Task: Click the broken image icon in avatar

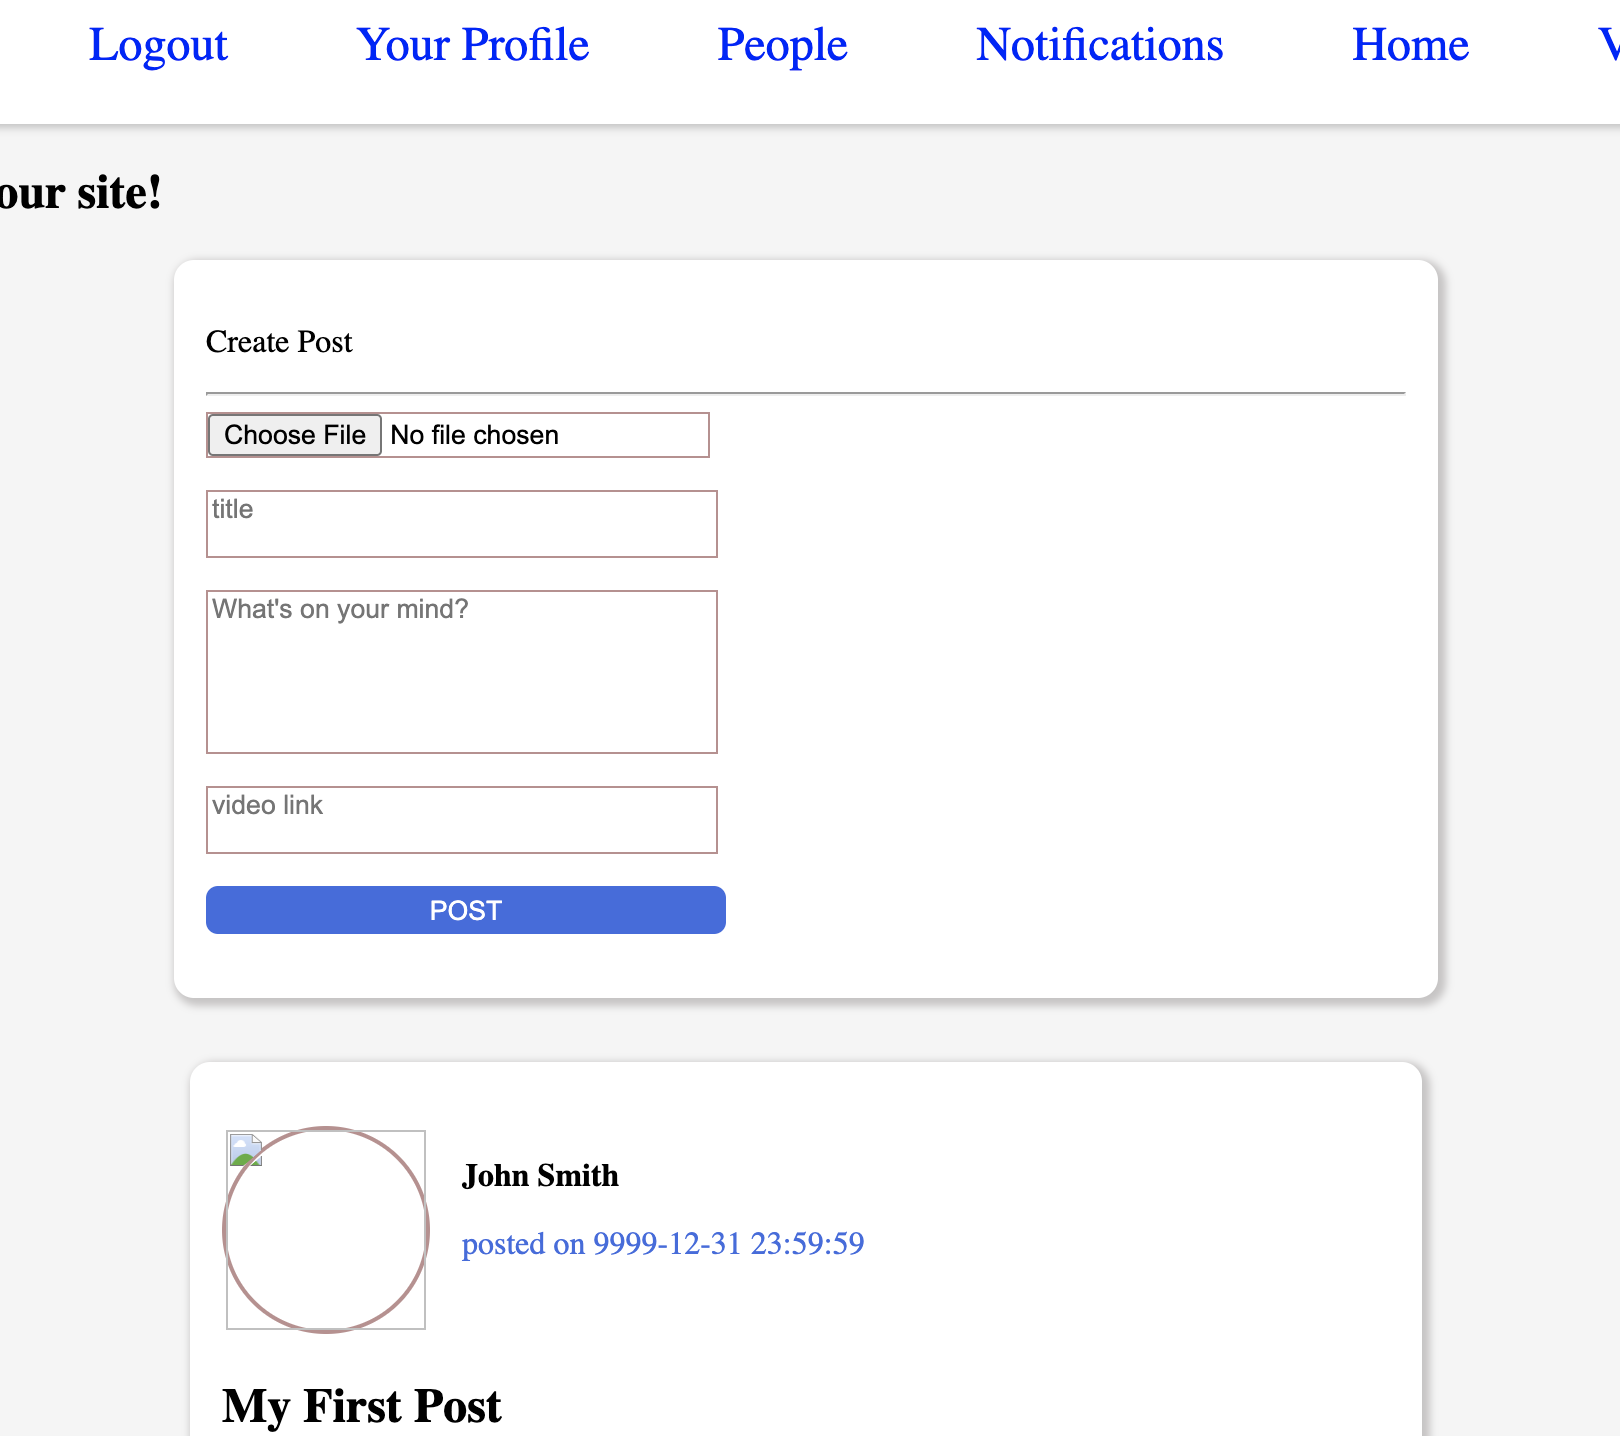Action: pyautogui.click(x=246, y=1150)
